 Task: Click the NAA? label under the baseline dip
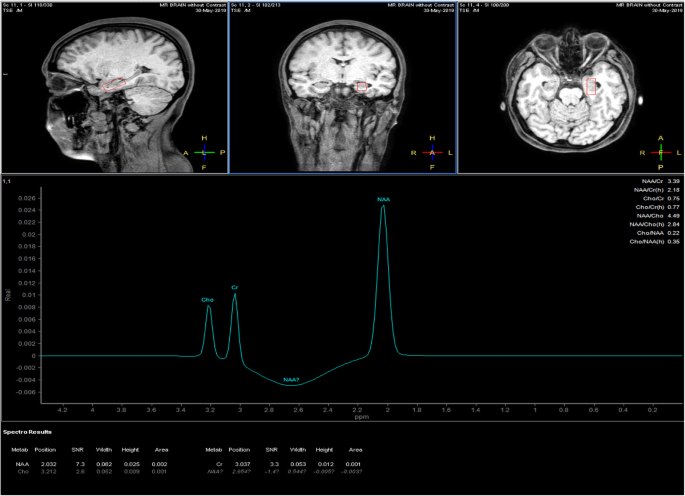point(292,380)
